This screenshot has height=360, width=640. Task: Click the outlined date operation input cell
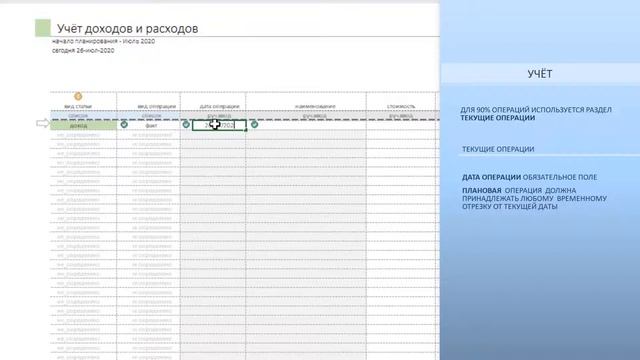click(x=219, y=125)
